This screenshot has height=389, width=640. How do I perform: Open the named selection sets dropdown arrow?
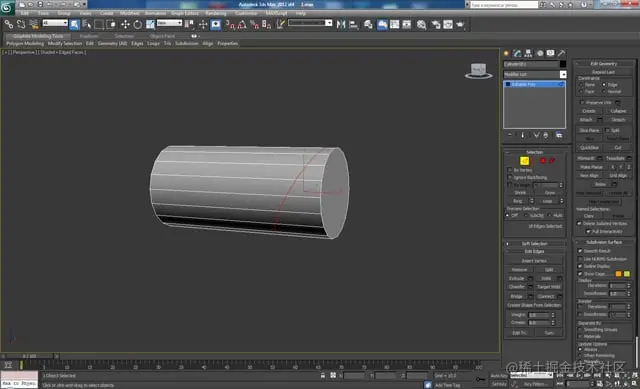[329, 23]
